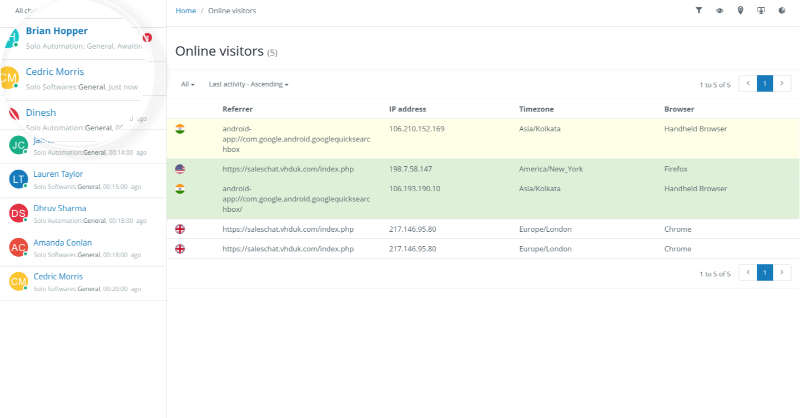Click the red badge on Brian Hopper's chat
Screen dimensions: 800x418
(147, 37)
